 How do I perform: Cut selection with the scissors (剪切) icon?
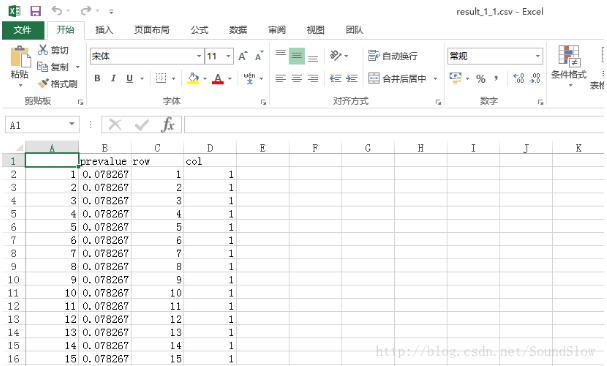43,50
